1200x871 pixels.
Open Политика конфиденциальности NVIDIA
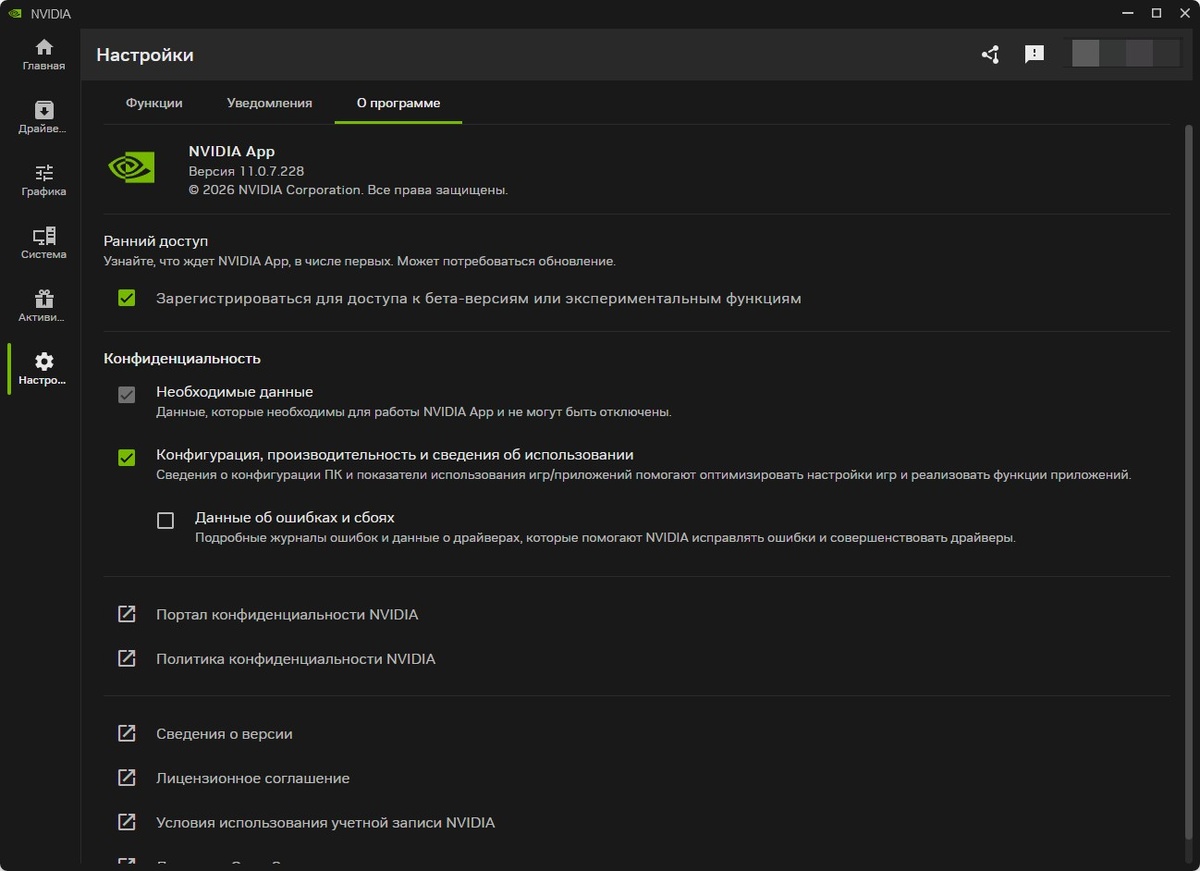point(295,659)
